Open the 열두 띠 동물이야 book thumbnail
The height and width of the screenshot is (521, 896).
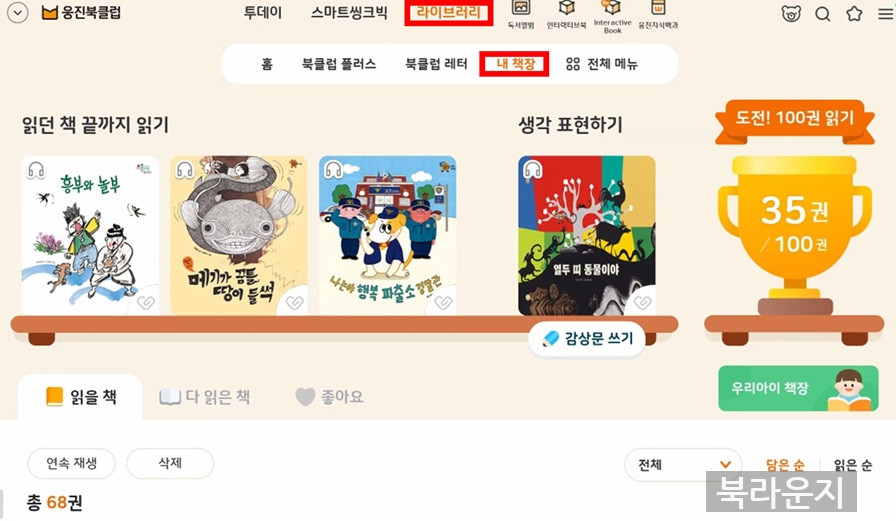(587, 235)
